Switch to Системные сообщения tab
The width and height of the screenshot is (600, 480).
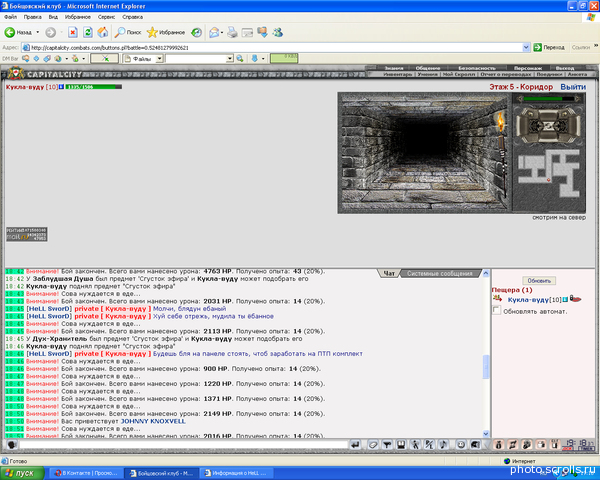[442, 272]
